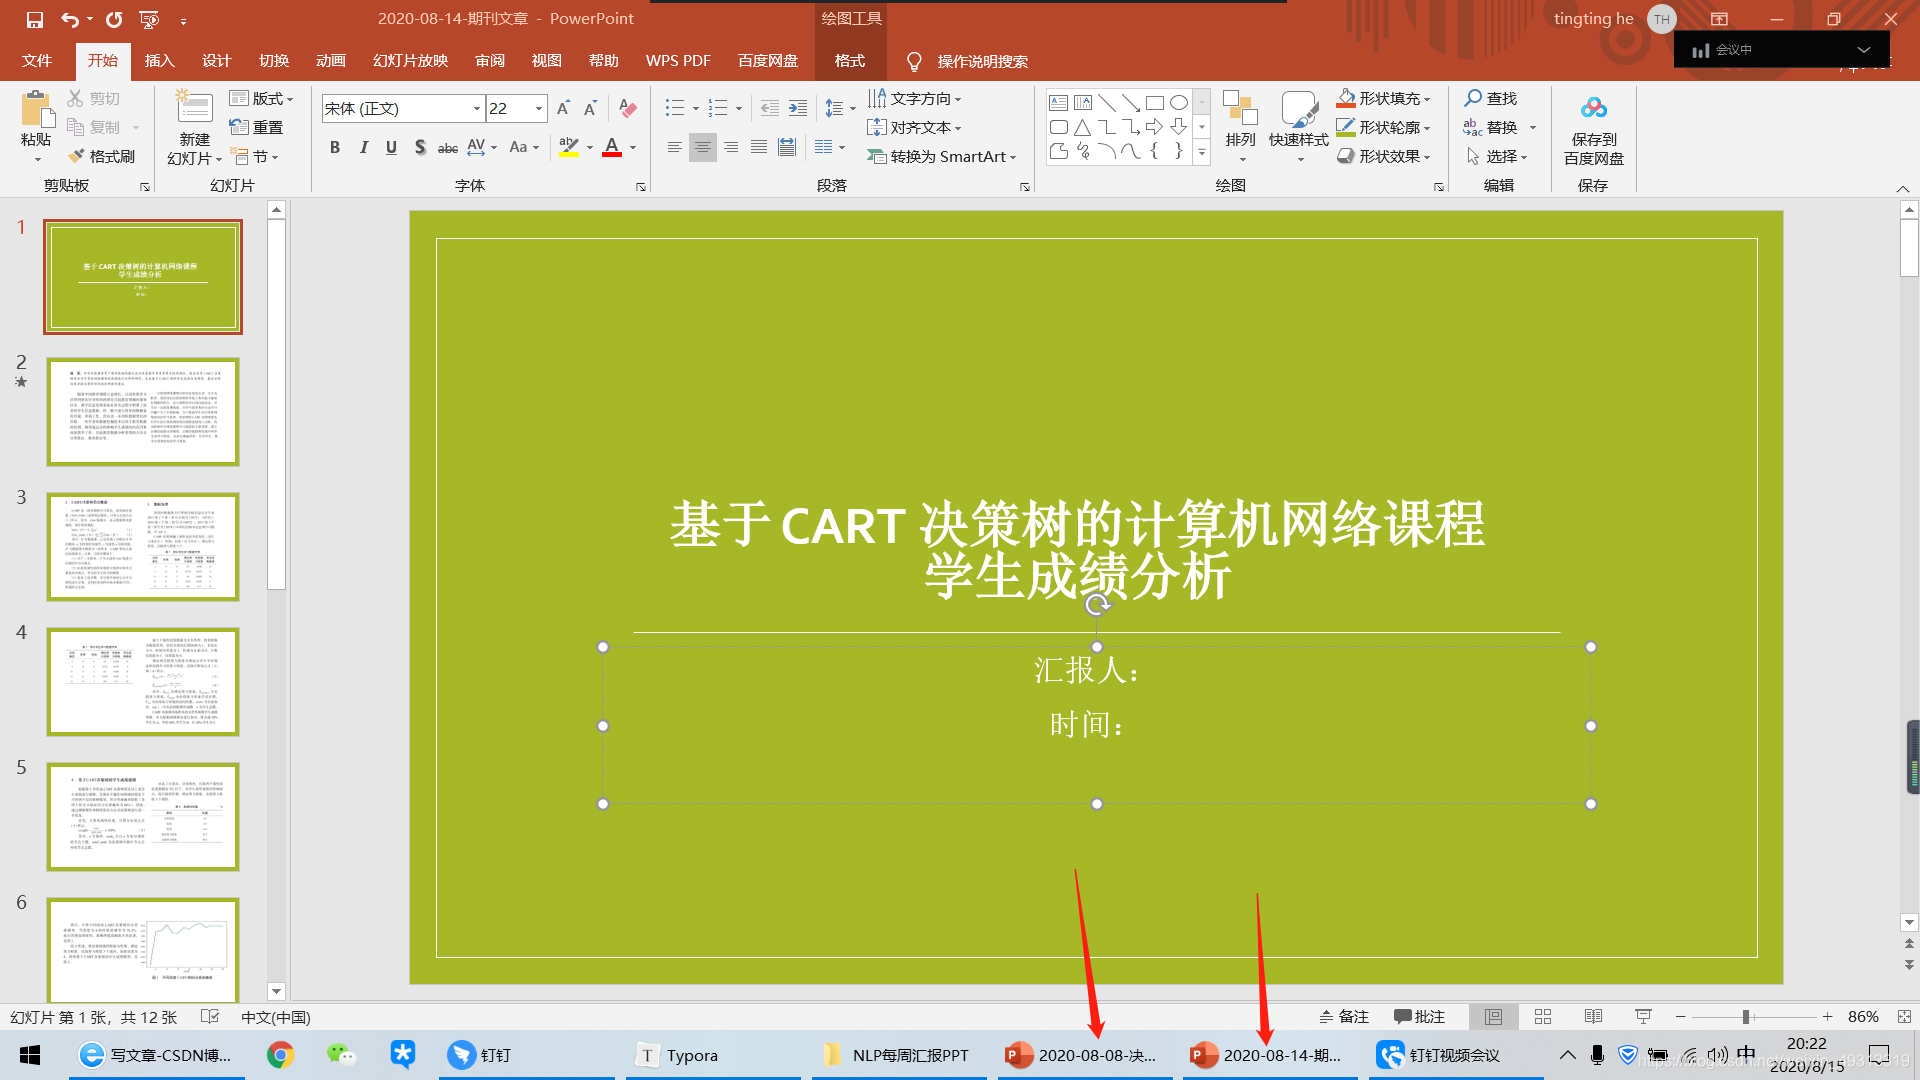
Task: Click the Notes button in status bar
Action: (x=1343, y=1016)
